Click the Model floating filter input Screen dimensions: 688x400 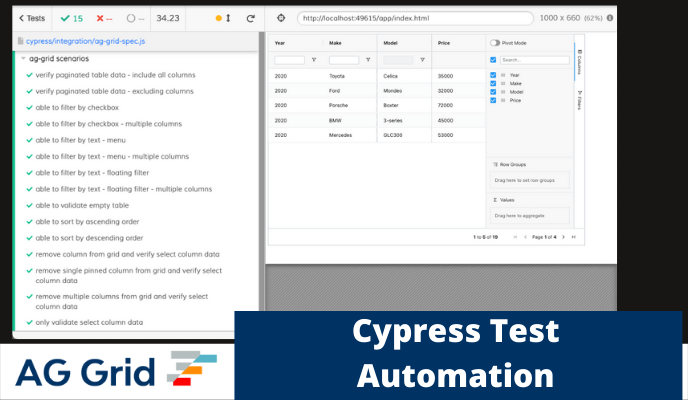(398, 60)
